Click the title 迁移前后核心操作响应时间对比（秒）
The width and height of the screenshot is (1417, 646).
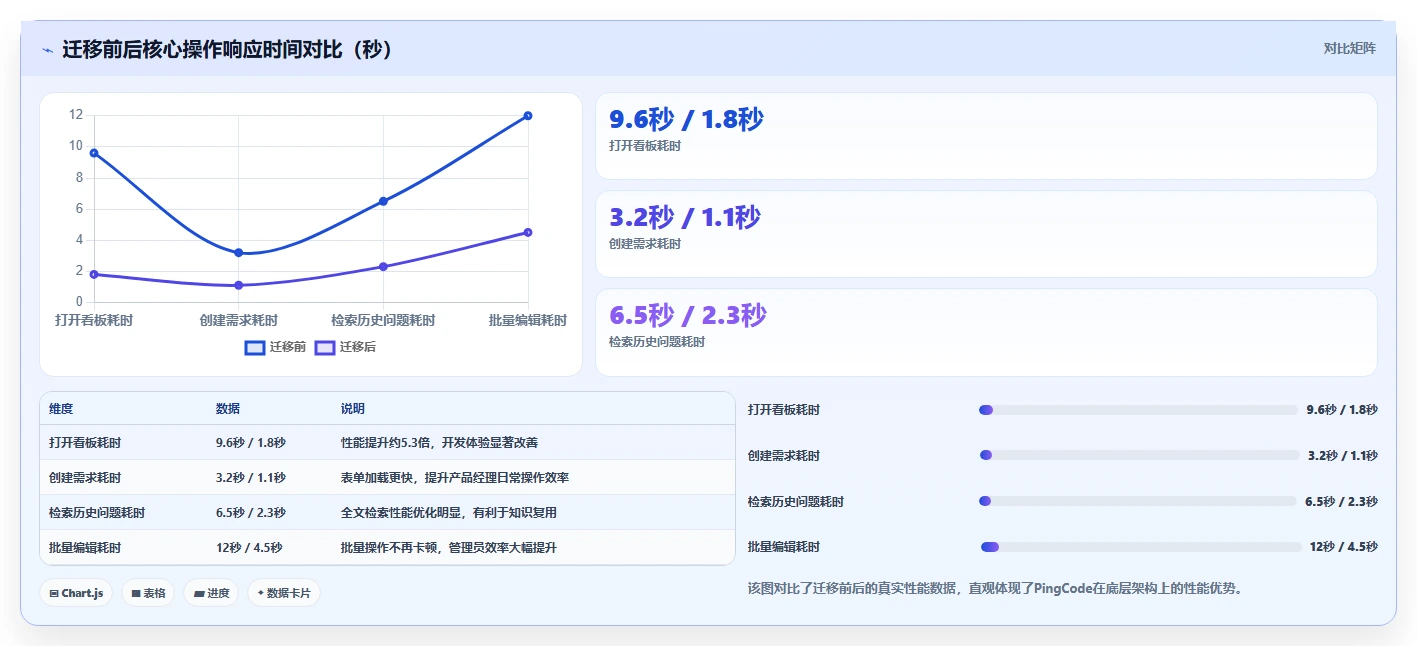229,49
